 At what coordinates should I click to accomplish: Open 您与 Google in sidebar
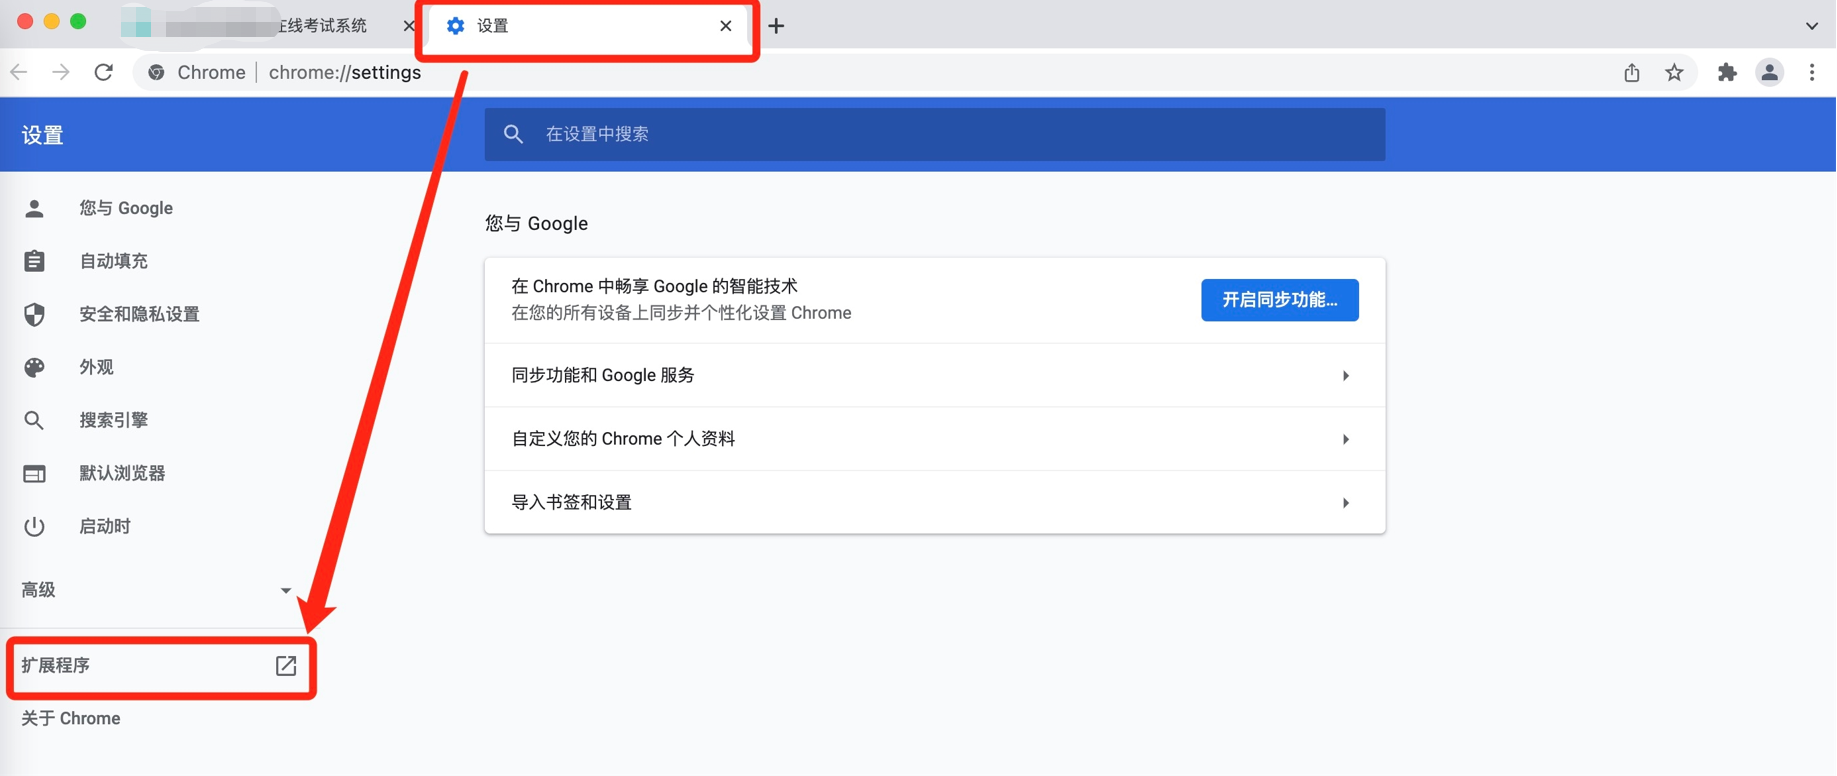(x=126, y=208)
